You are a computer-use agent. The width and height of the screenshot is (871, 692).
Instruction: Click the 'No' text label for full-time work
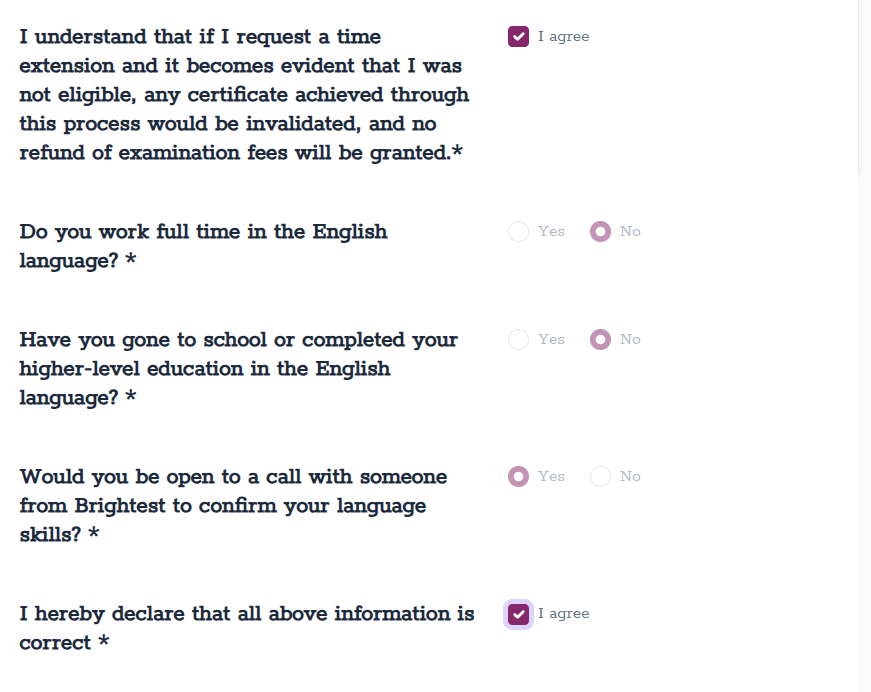(x=630, y=232)
